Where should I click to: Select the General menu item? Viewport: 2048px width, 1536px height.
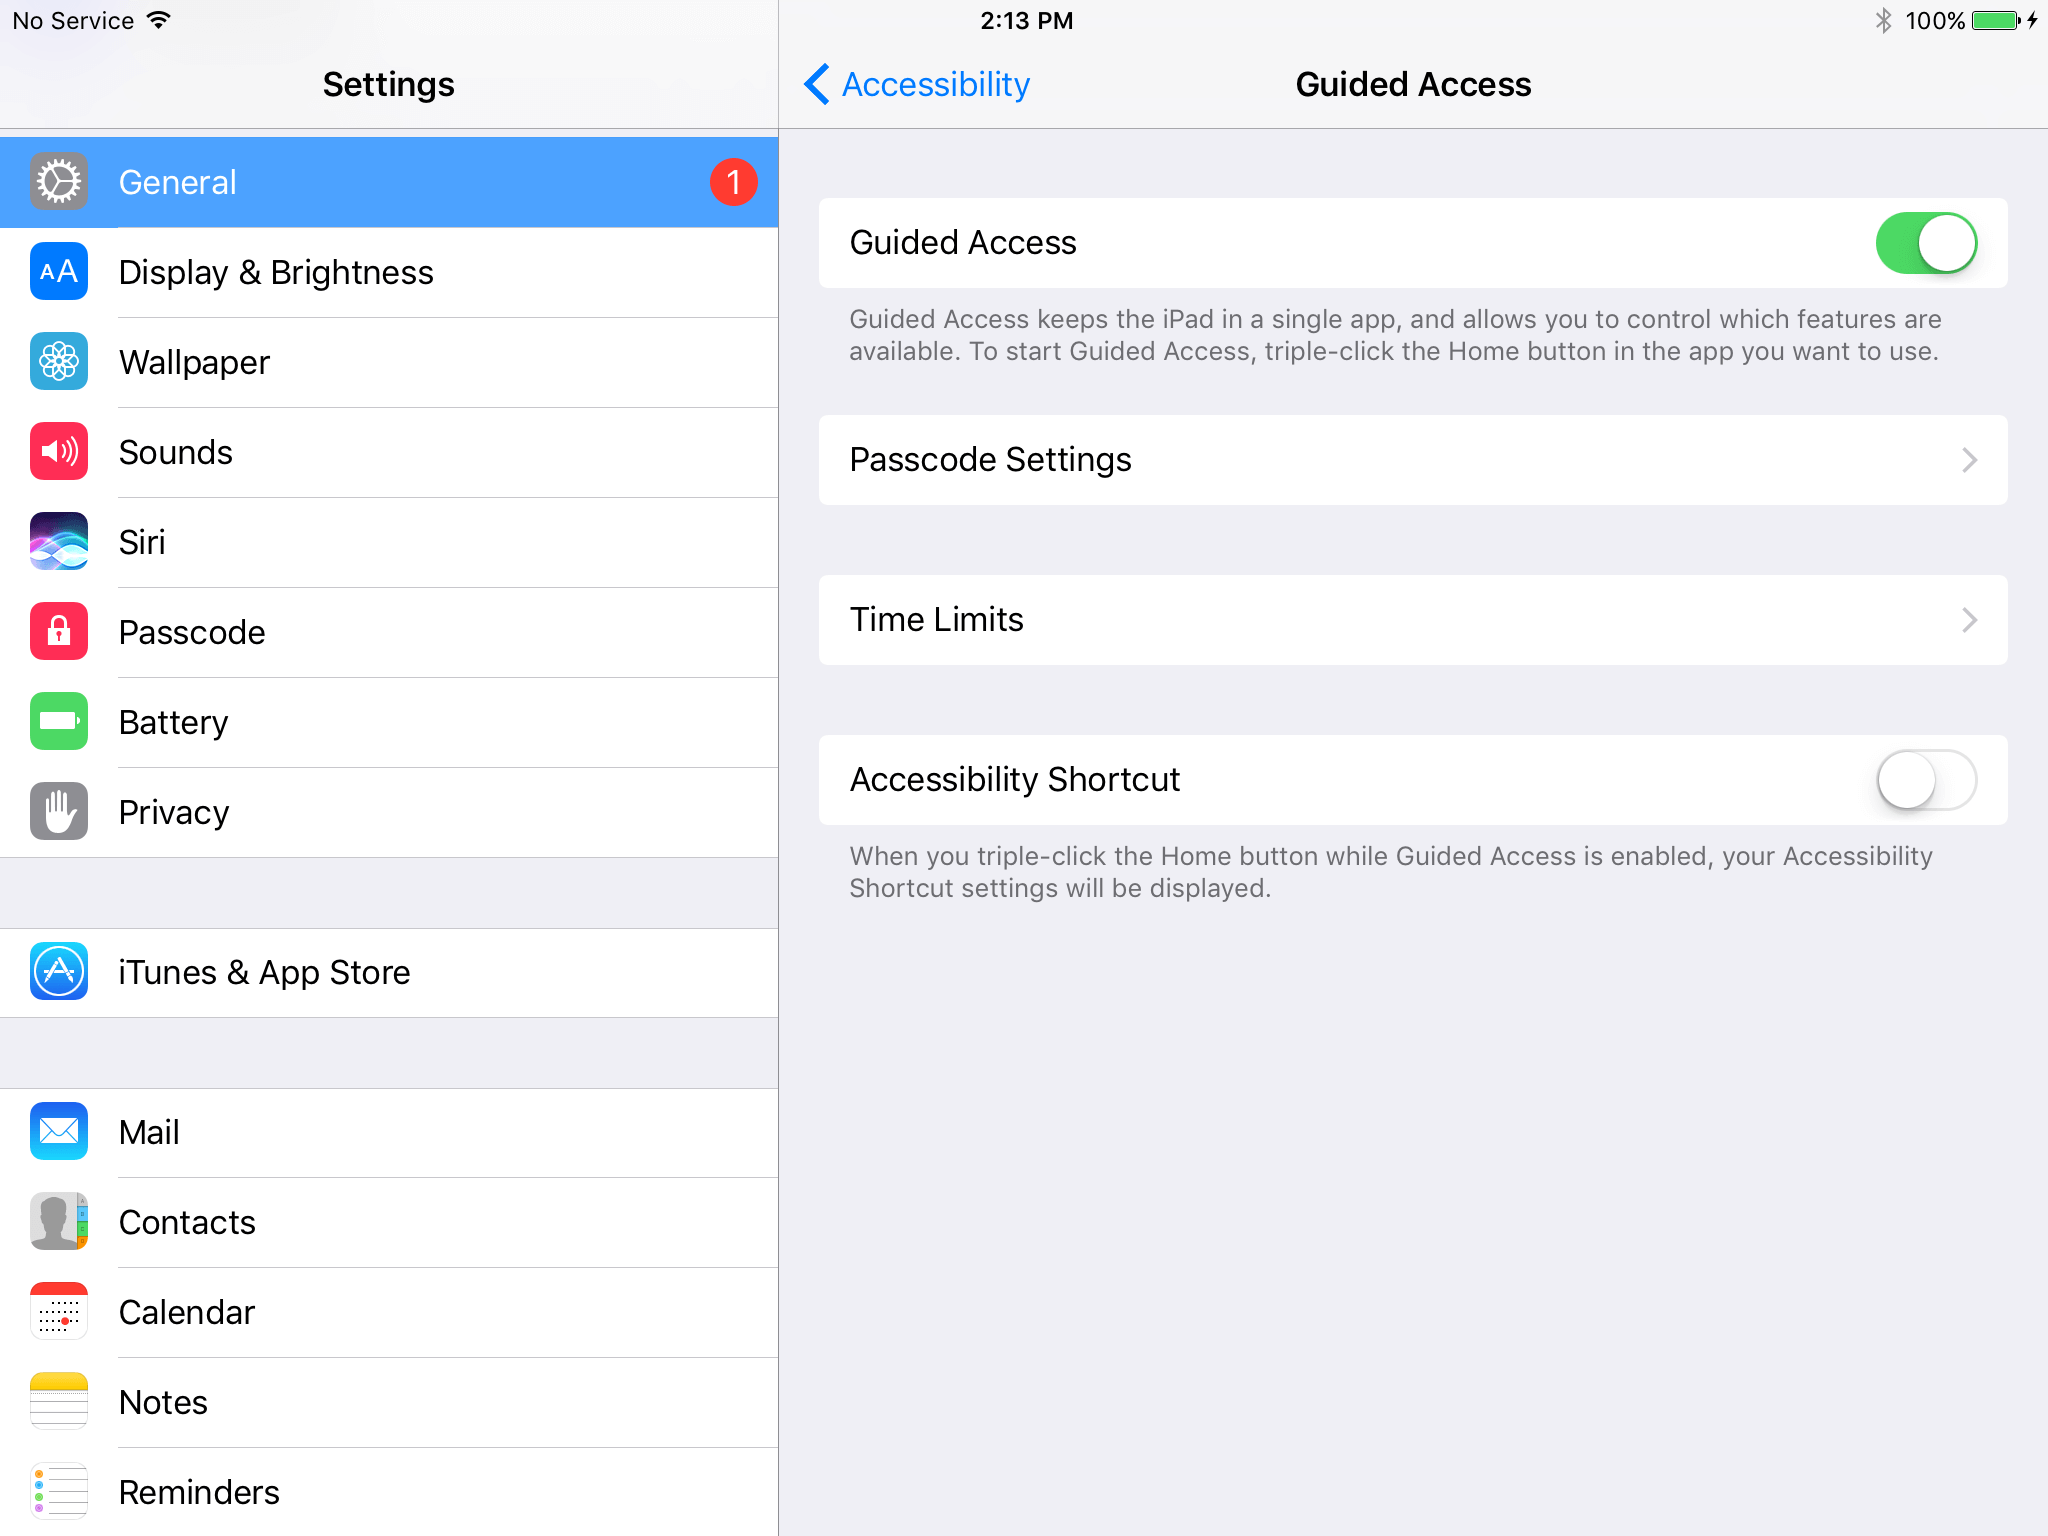[x=389, y=182]
